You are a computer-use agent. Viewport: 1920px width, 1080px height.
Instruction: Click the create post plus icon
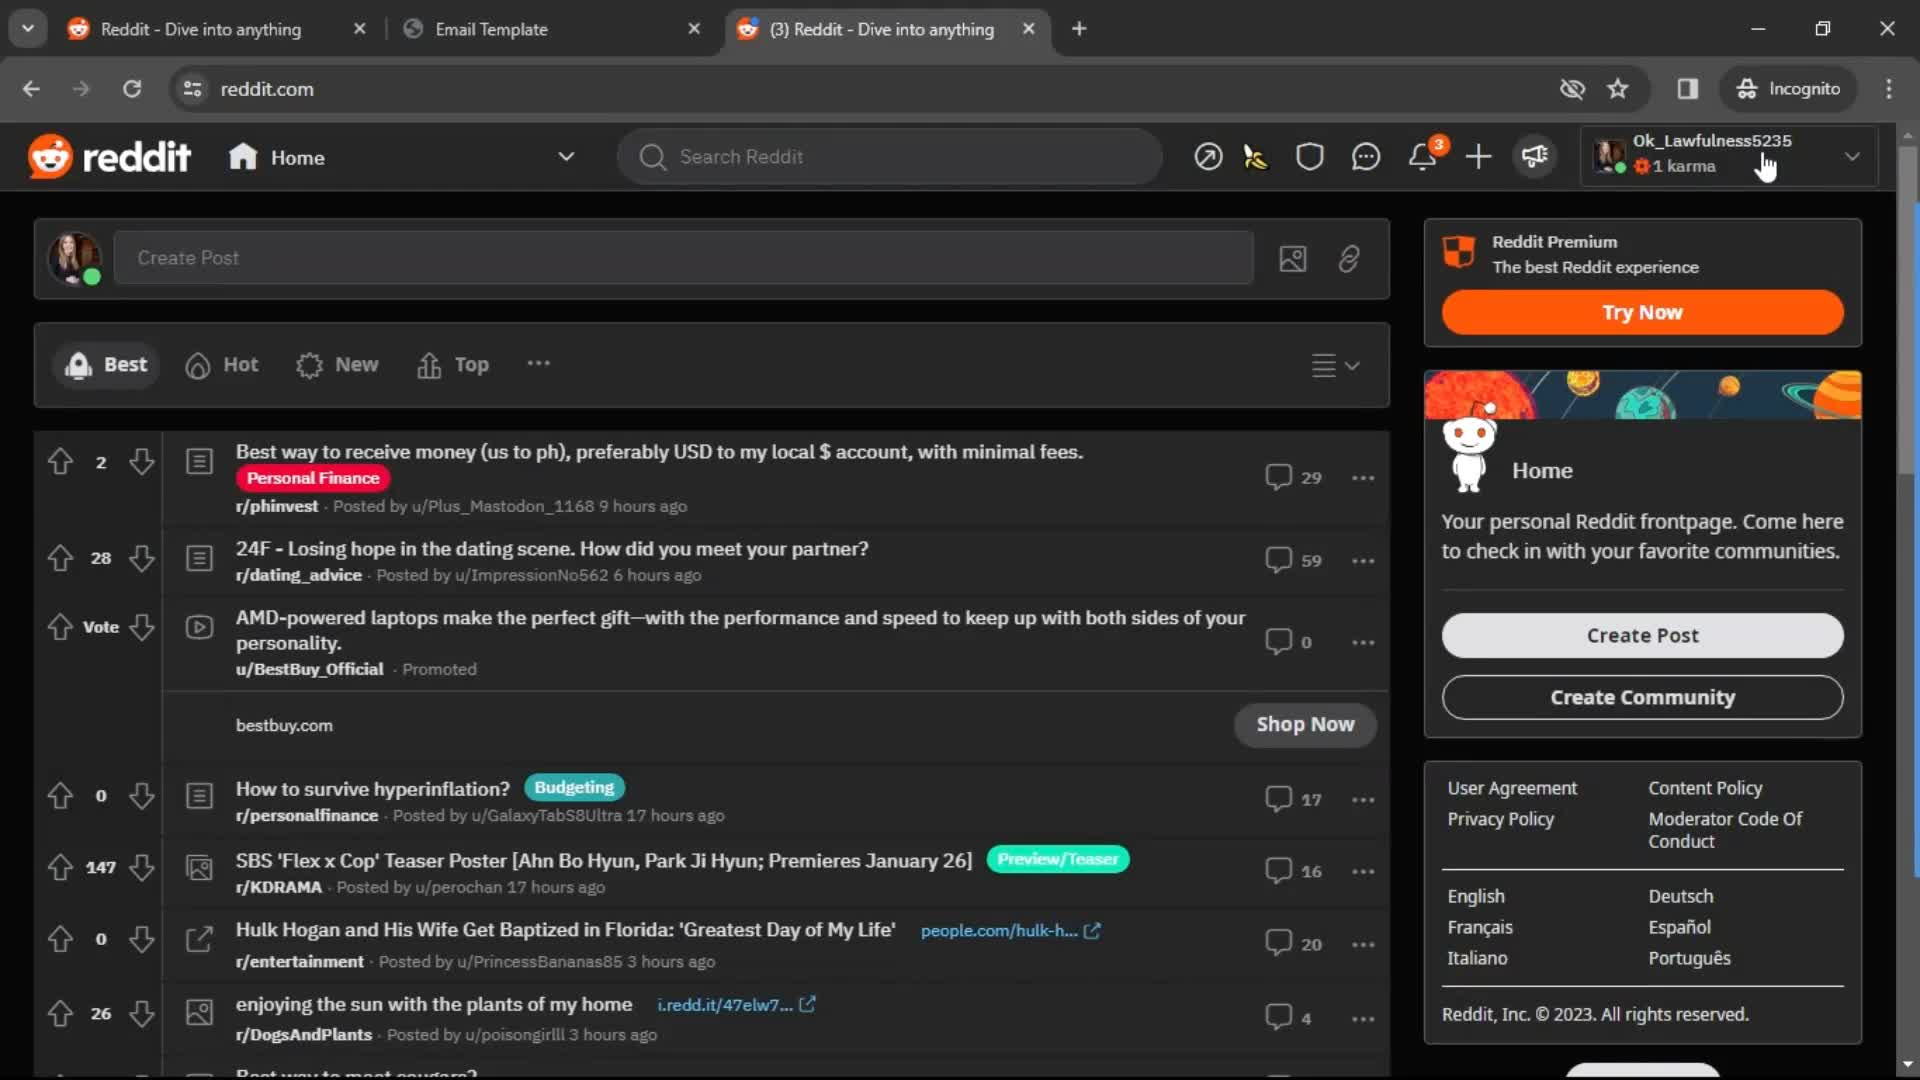[1477, 157]
